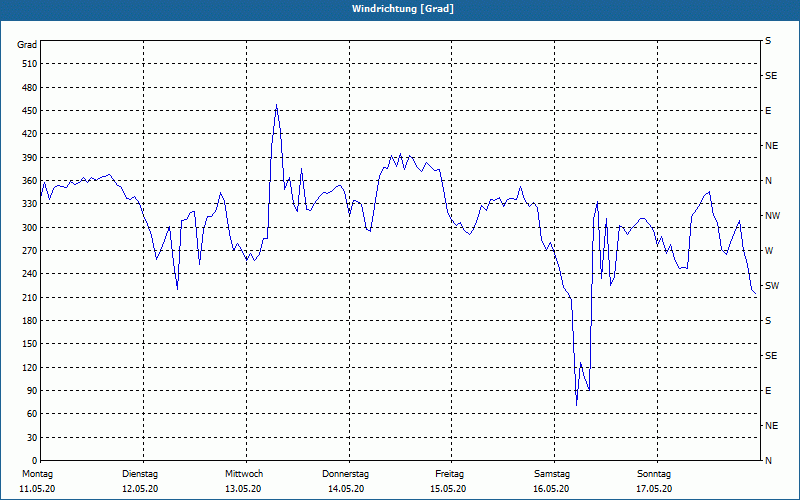Click the "E" compass label at the 450 gridline
The image size is (800, 500).
tap(768, 111)
